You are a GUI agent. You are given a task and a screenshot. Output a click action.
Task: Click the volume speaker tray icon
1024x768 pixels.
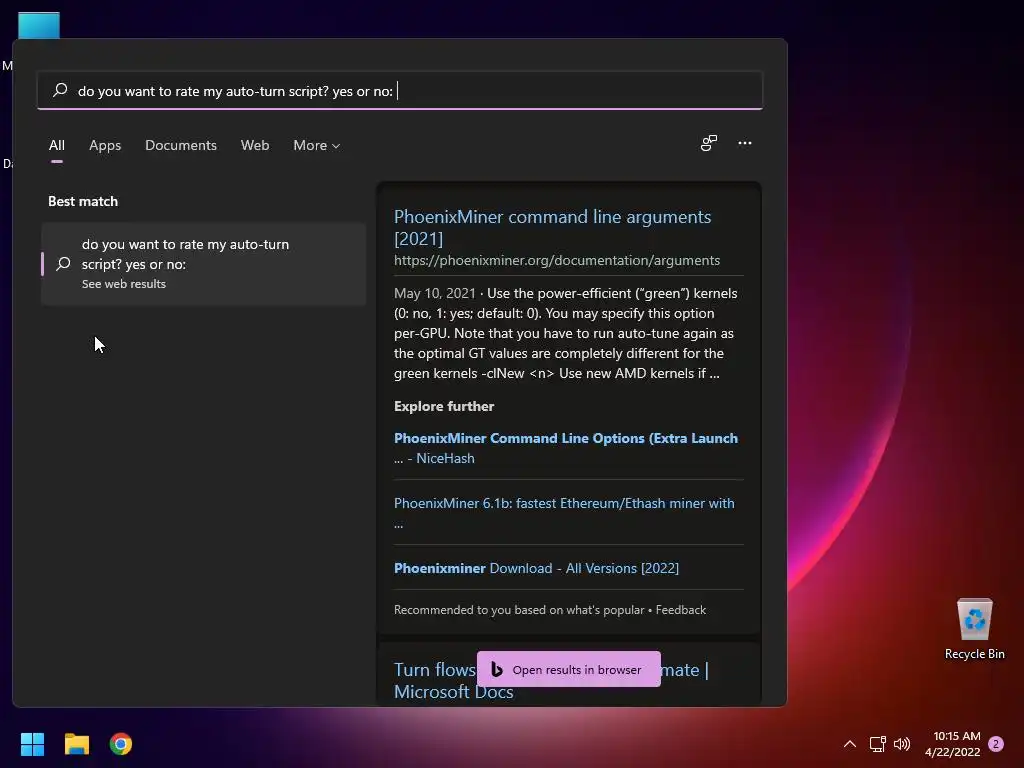[x=902, y=744]
